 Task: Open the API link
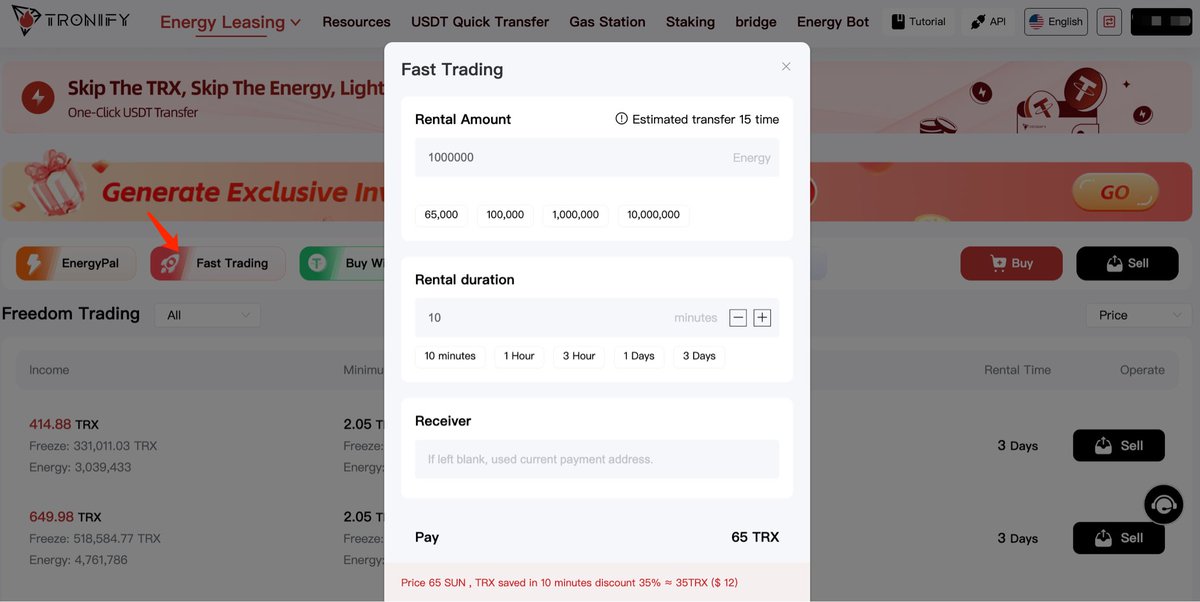click(988, 21)
